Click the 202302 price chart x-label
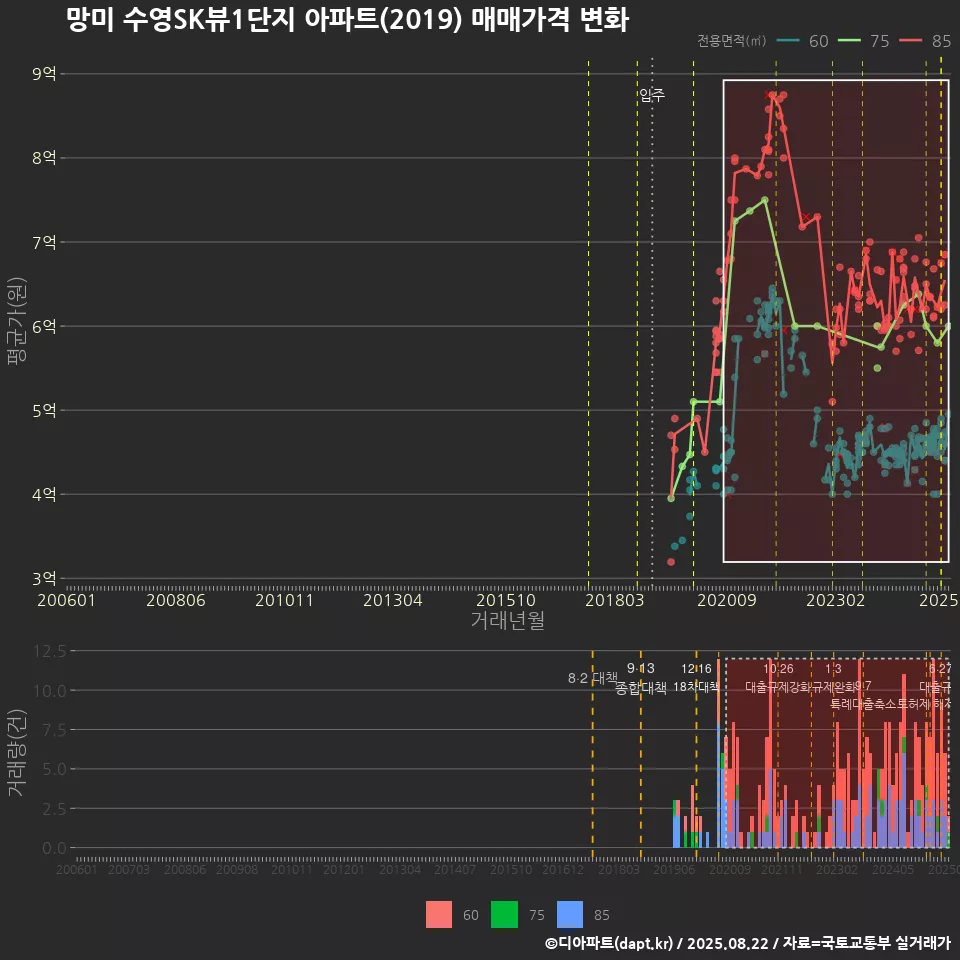This screenshot has height=960, width=960. point(835,600)
